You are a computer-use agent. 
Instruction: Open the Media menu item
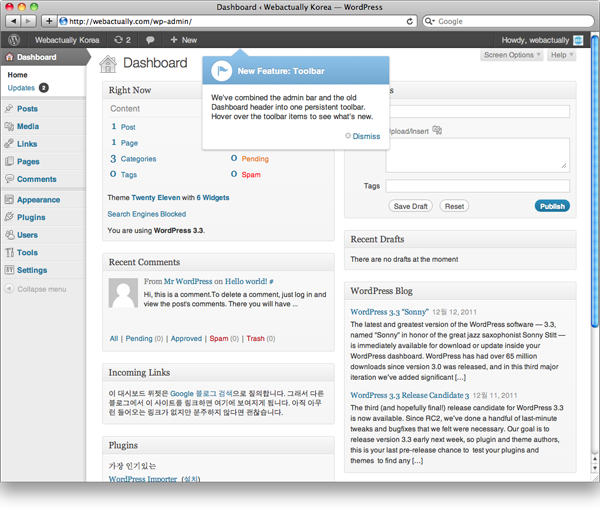pos(28,126)
